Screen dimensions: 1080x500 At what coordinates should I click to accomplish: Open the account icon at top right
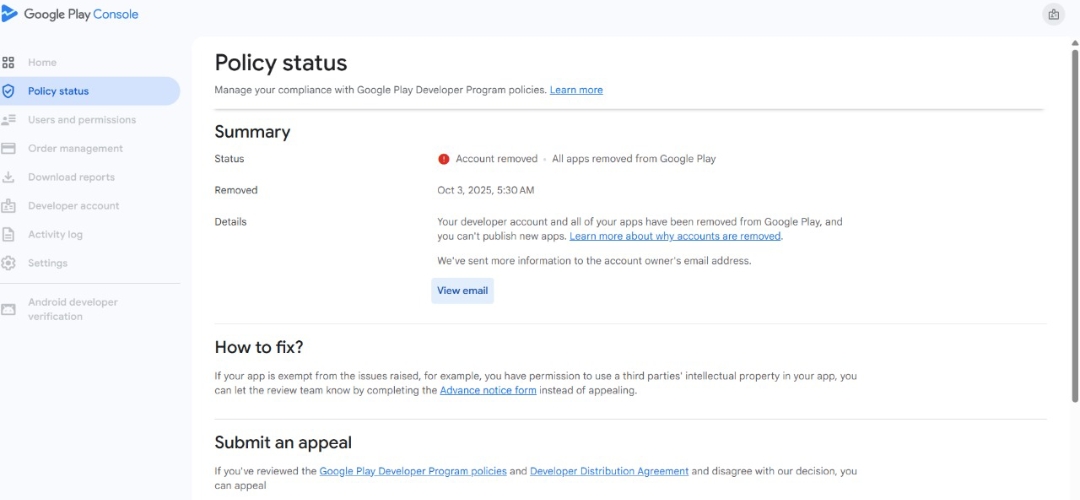pyautogui.click(x=1053, y=14)
